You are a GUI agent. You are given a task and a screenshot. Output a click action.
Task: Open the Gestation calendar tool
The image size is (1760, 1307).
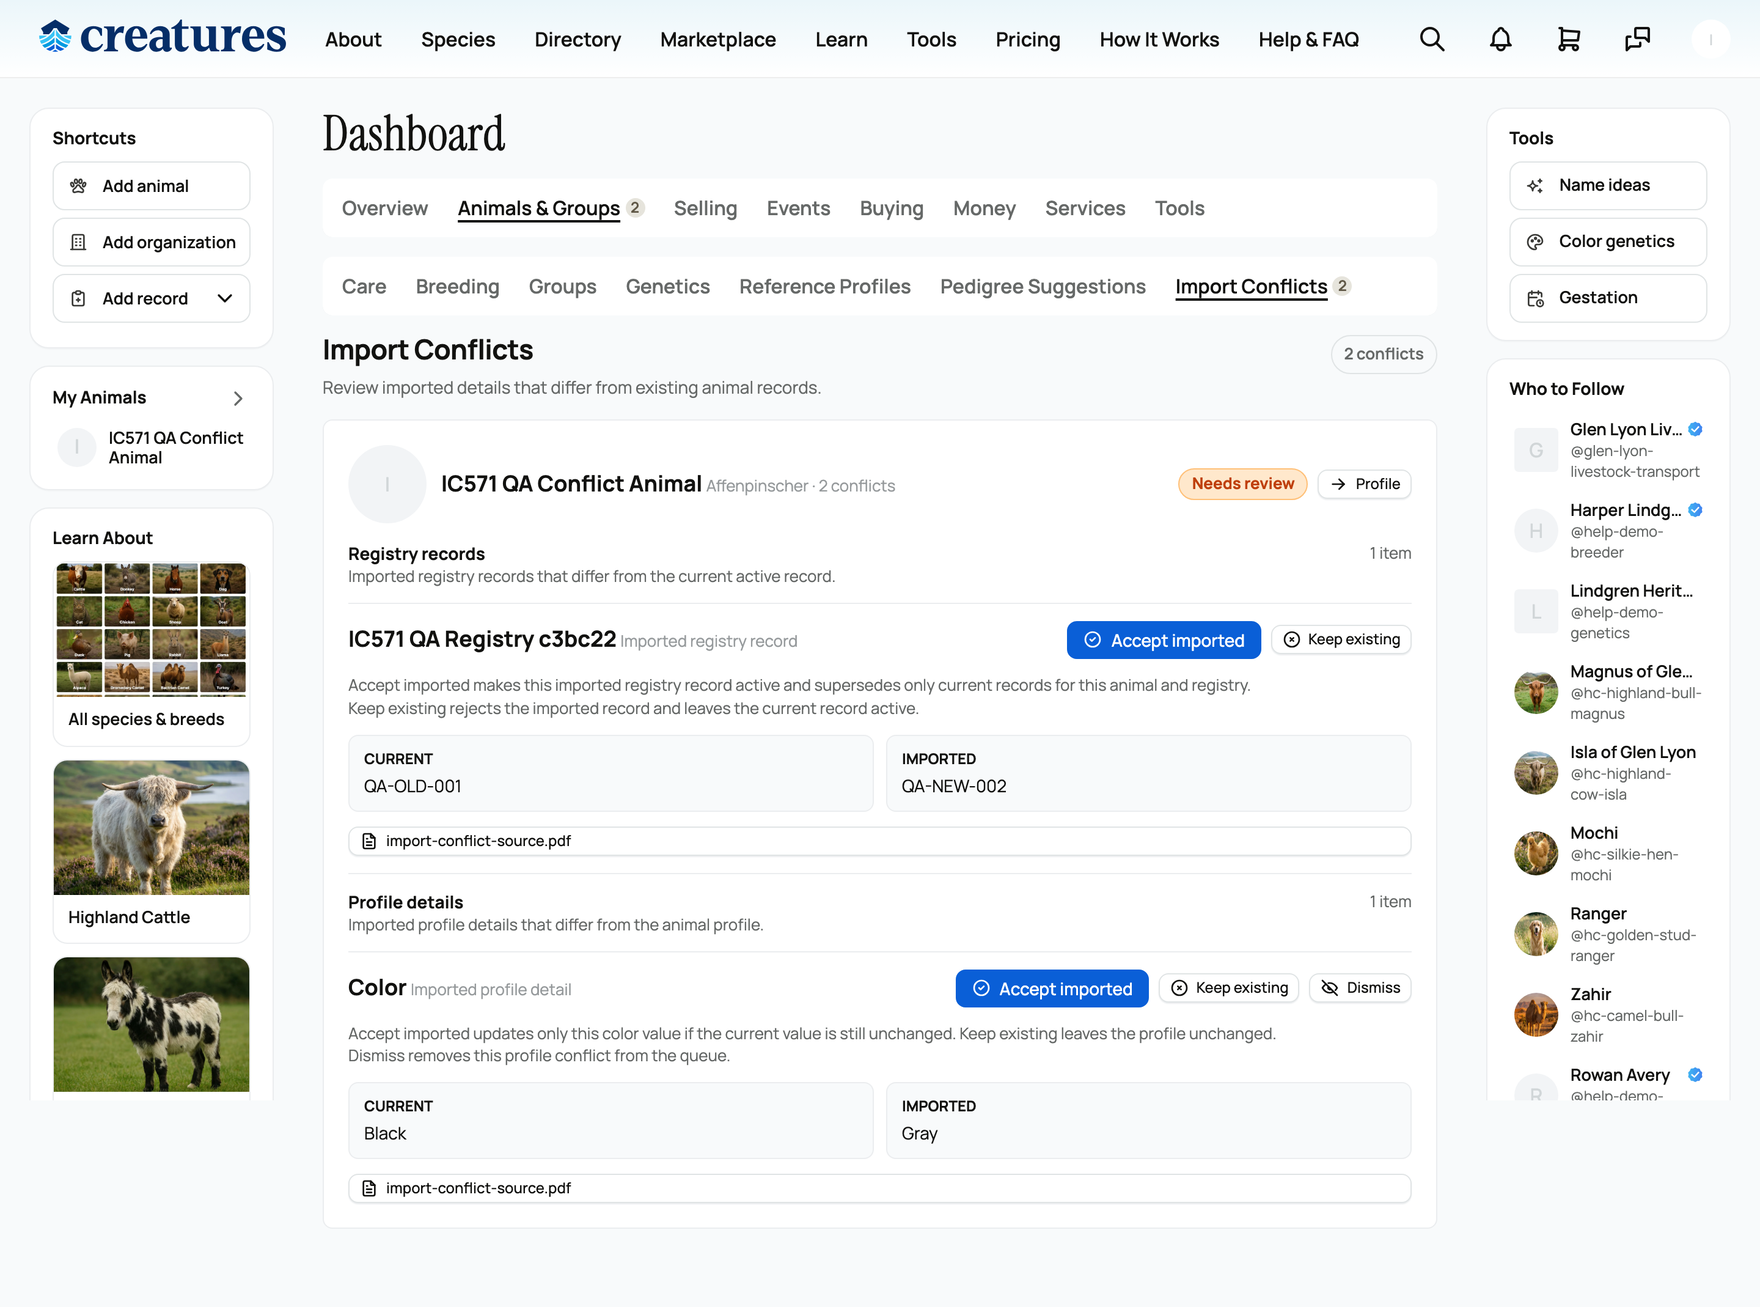click(1607, 298)
